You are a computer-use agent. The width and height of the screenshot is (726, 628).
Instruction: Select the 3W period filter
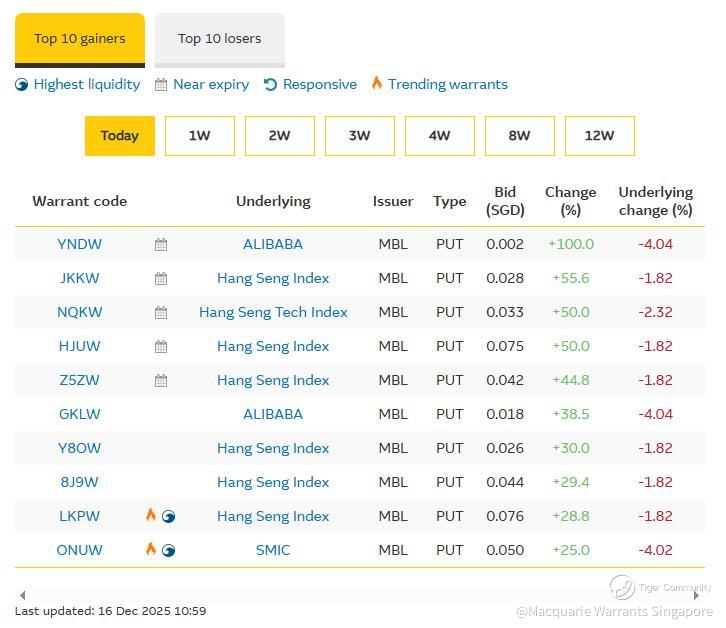tap(360, 136)
